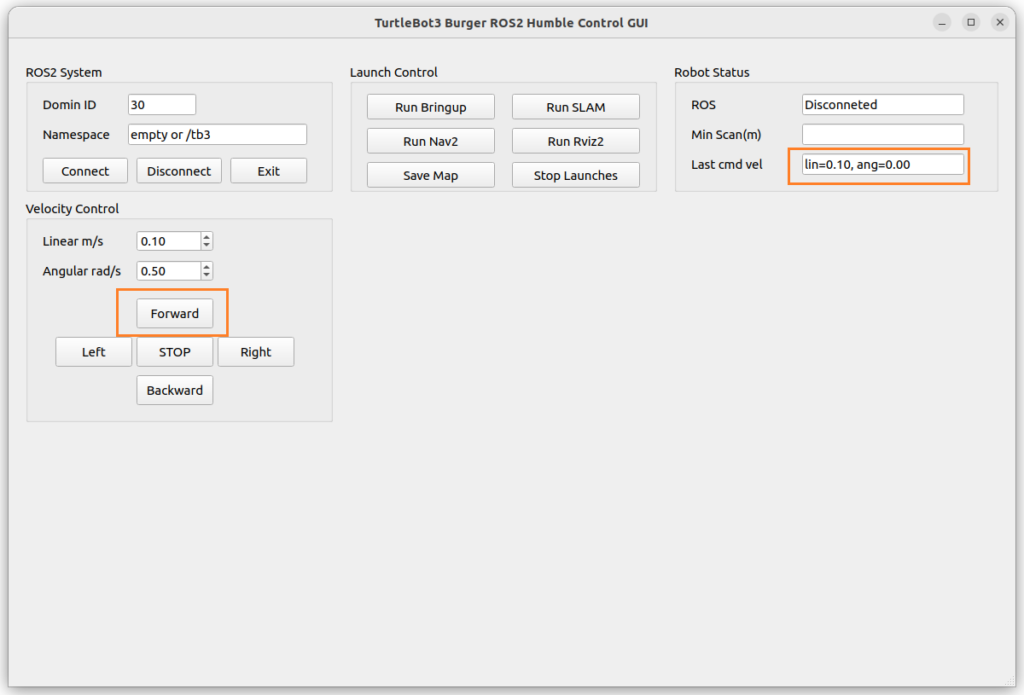The width and height of the screenshot is (1024, 695).
Task: Click the Linear m/s value box
Action: pos(168,241)
